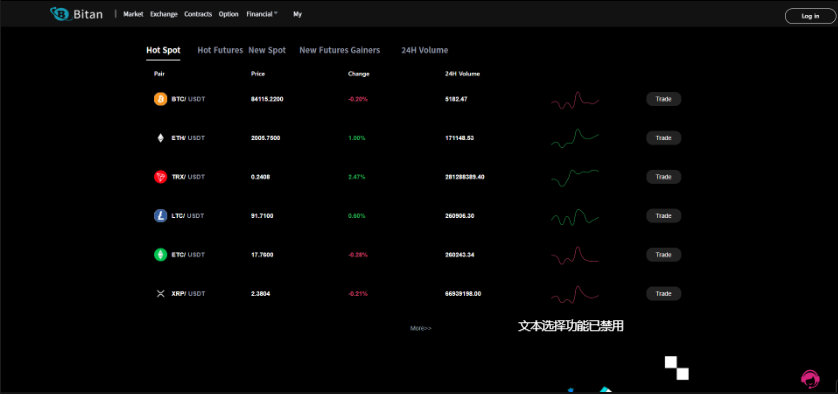Click the XRP price 2.3804

260,294
